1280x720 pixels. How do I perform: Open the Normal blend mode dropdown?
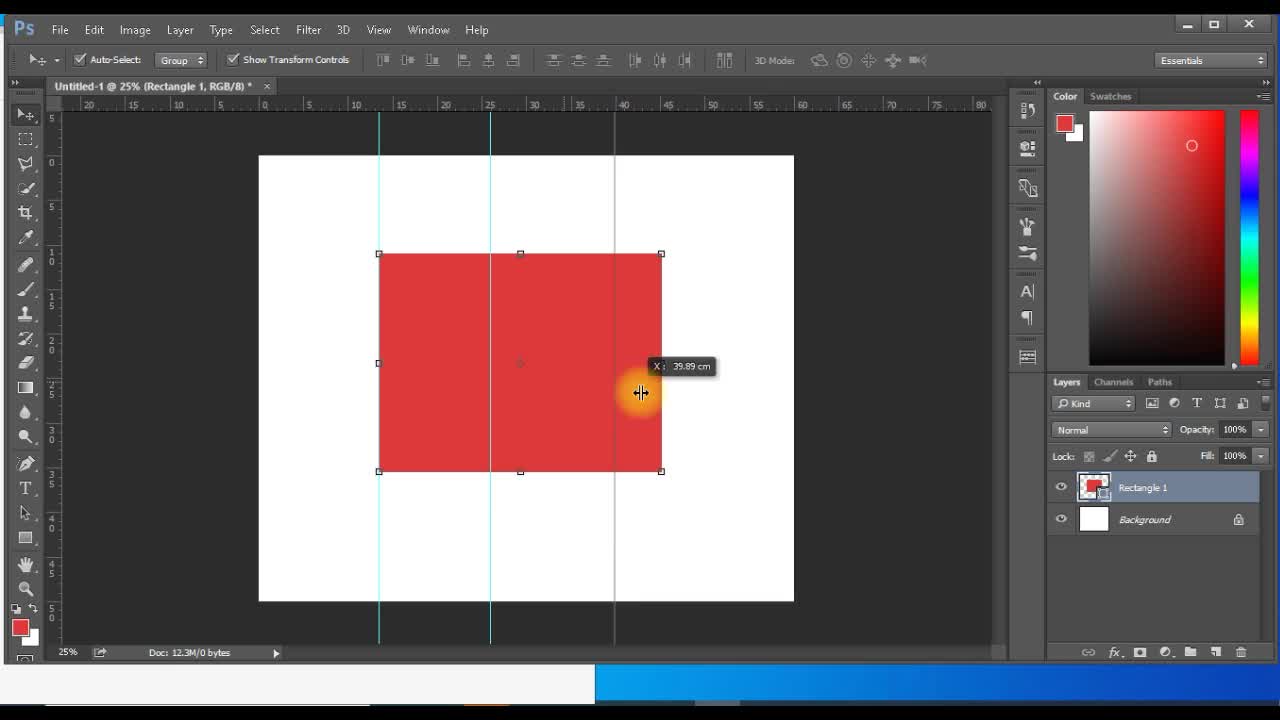pos(1111,430)
